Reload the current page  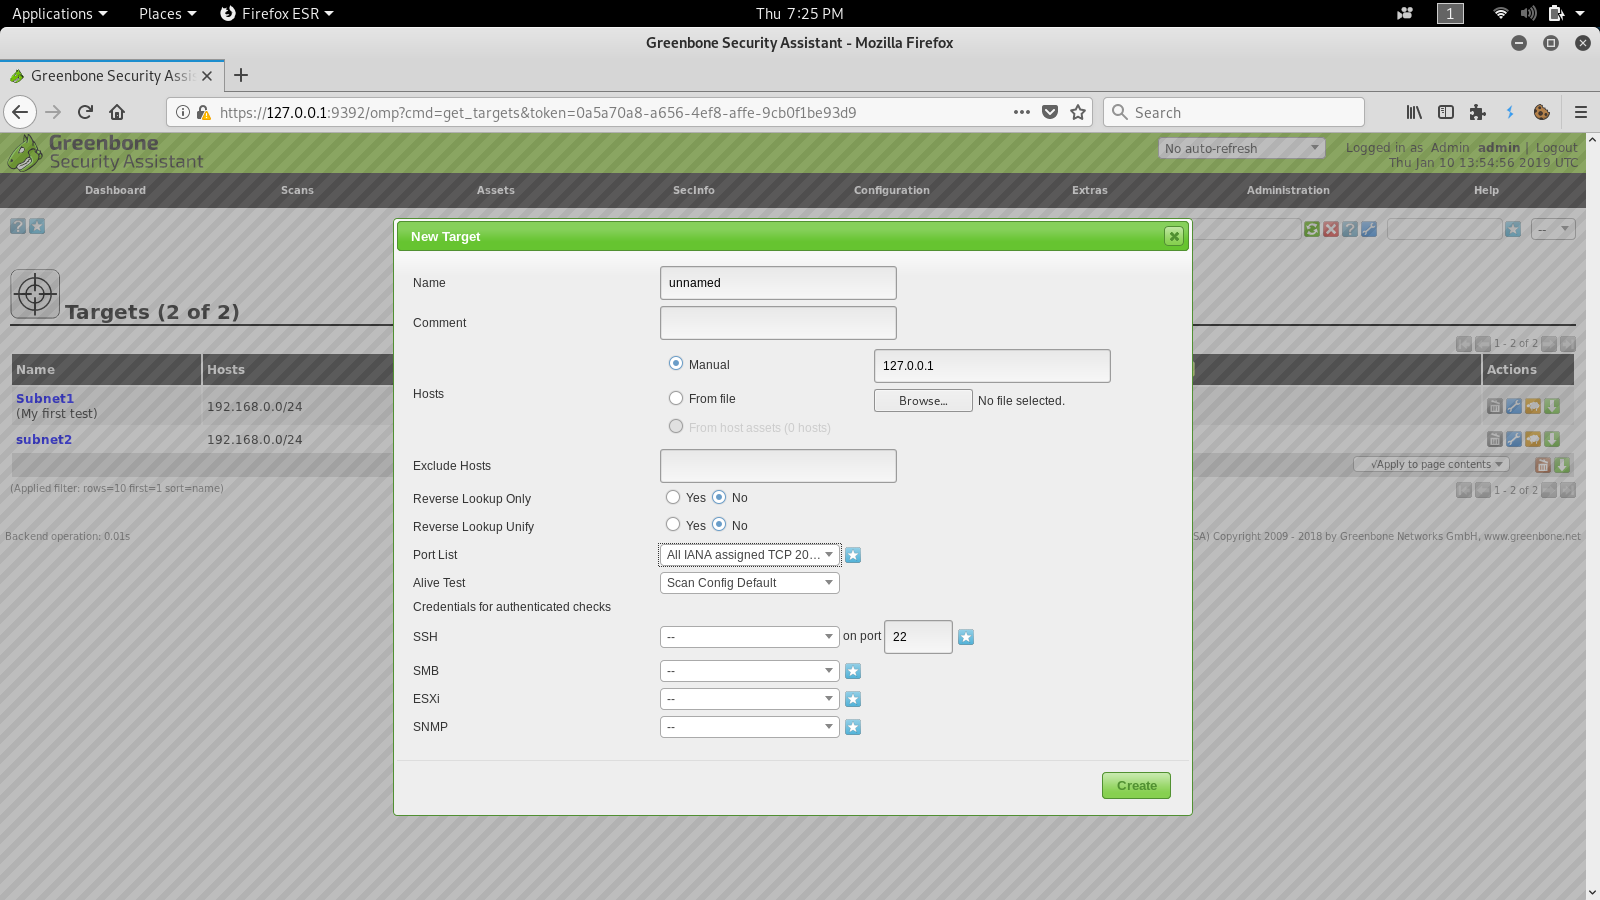pos(85,112)
